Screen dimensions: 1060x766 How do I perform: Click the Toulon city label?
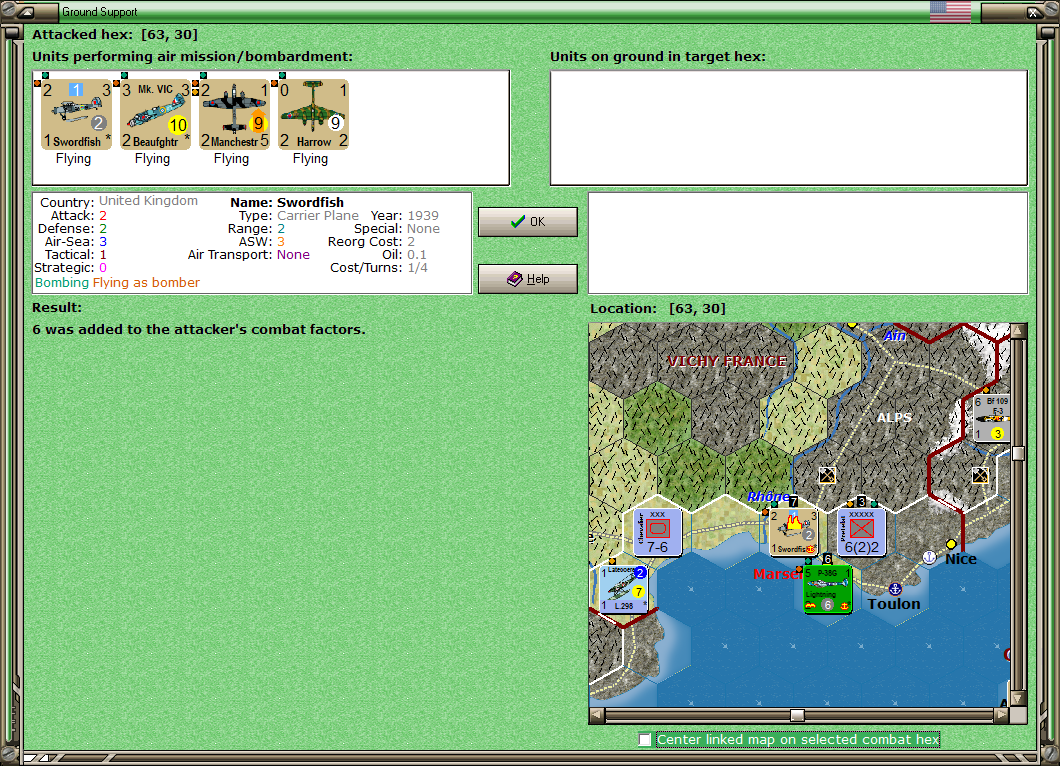coord(894,604)
